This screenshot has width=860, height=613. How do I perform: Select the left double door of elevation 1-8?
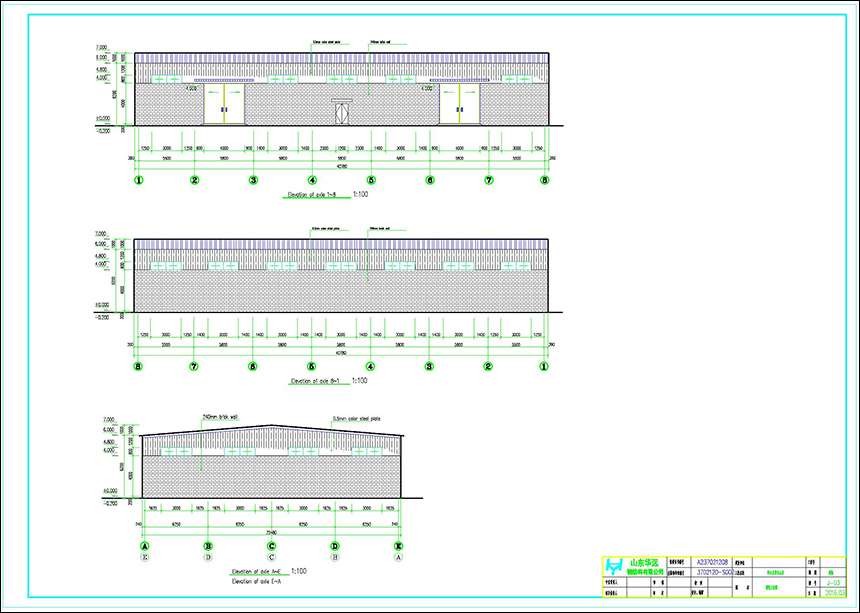(224, 104)
